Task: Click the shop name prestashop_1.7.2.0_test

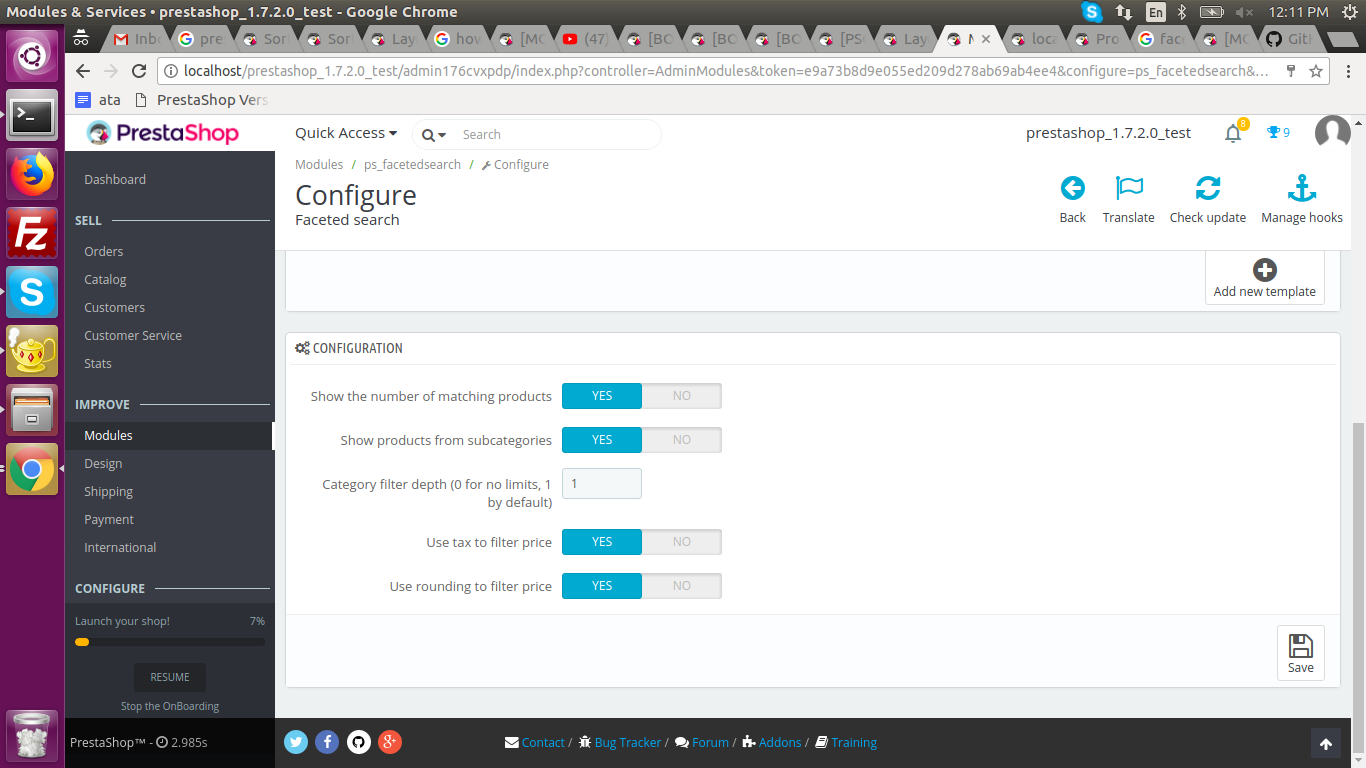Action: (x=1108, y=133)
